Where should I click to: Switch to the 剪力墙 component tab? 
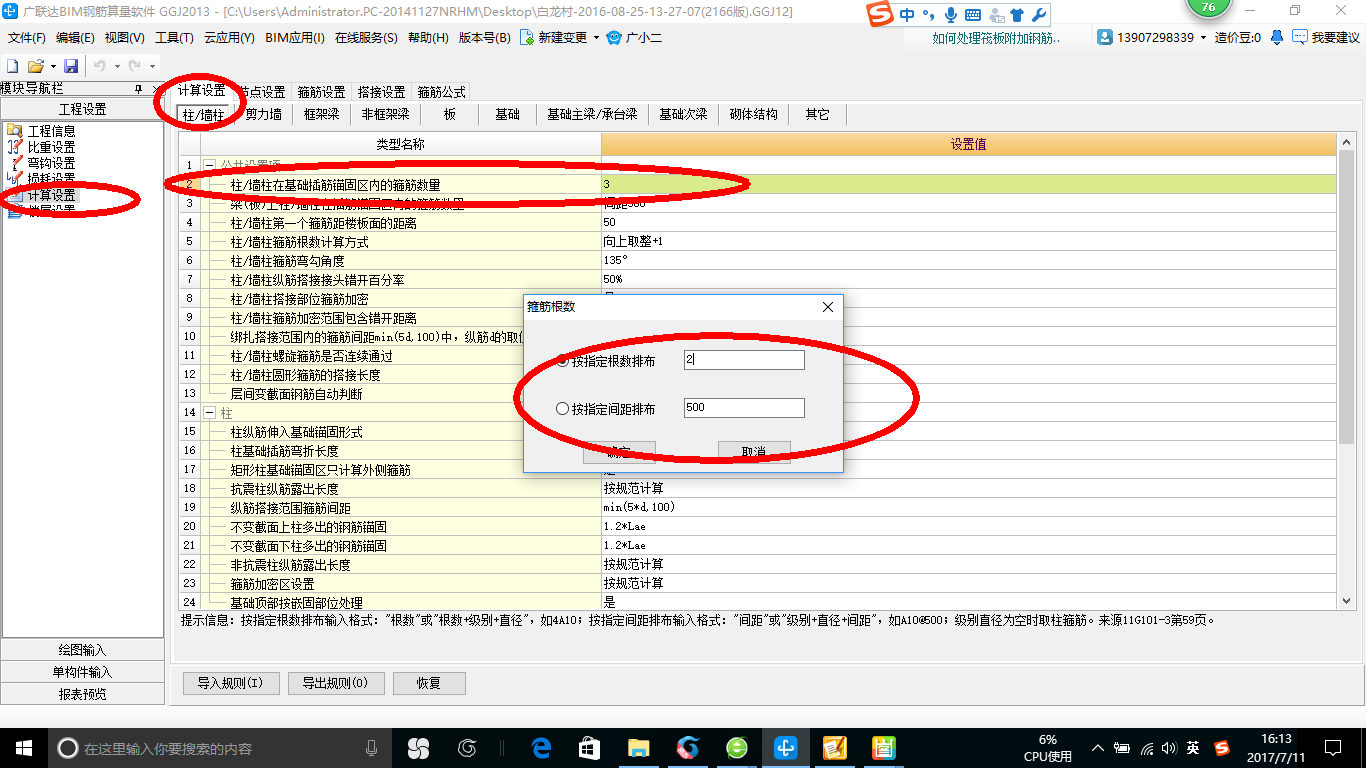(264, 114)
